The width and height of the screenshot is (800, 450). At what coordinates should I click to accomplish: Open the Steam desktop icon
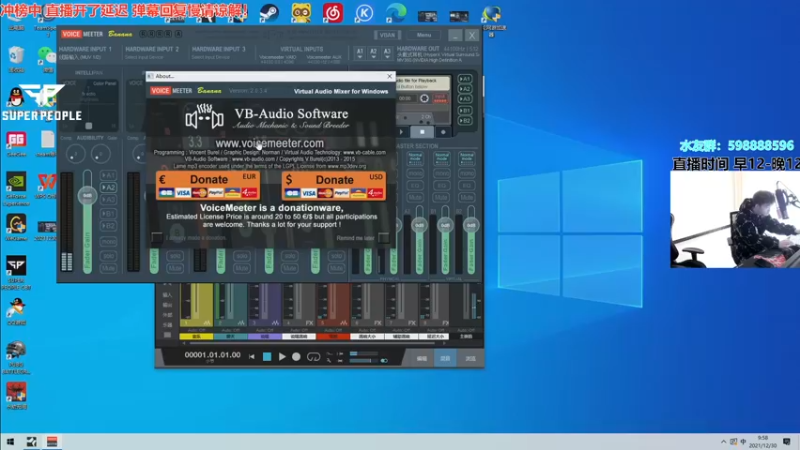(269, 14)
